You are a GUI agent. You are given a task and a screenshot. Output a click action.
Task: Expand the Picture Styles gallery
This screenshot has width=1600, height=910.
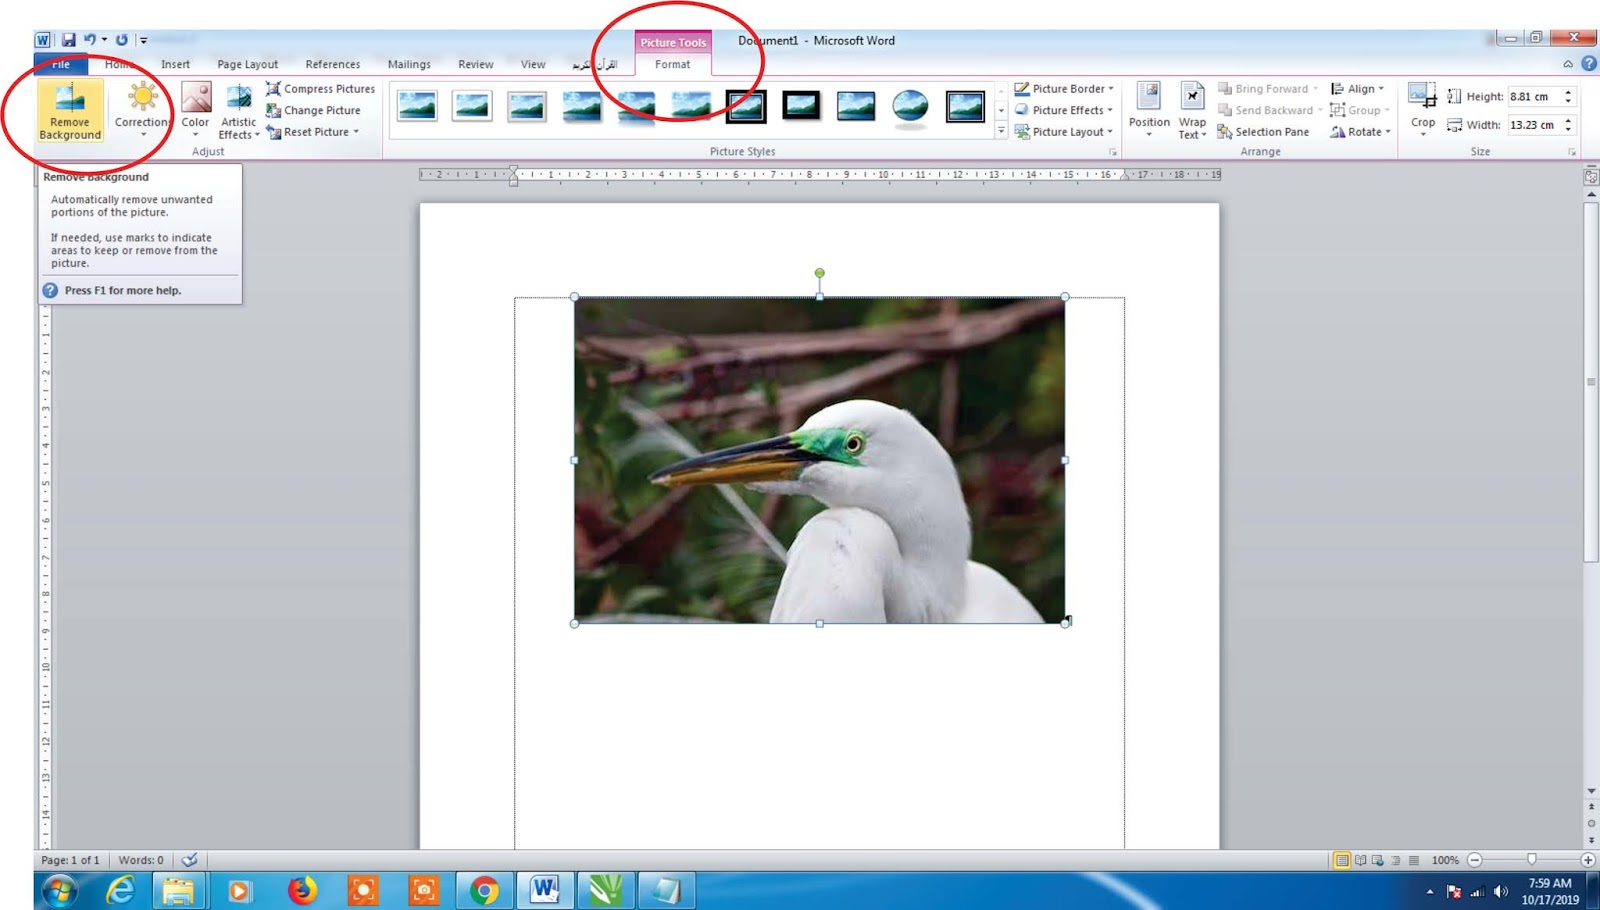[1001, 131]
